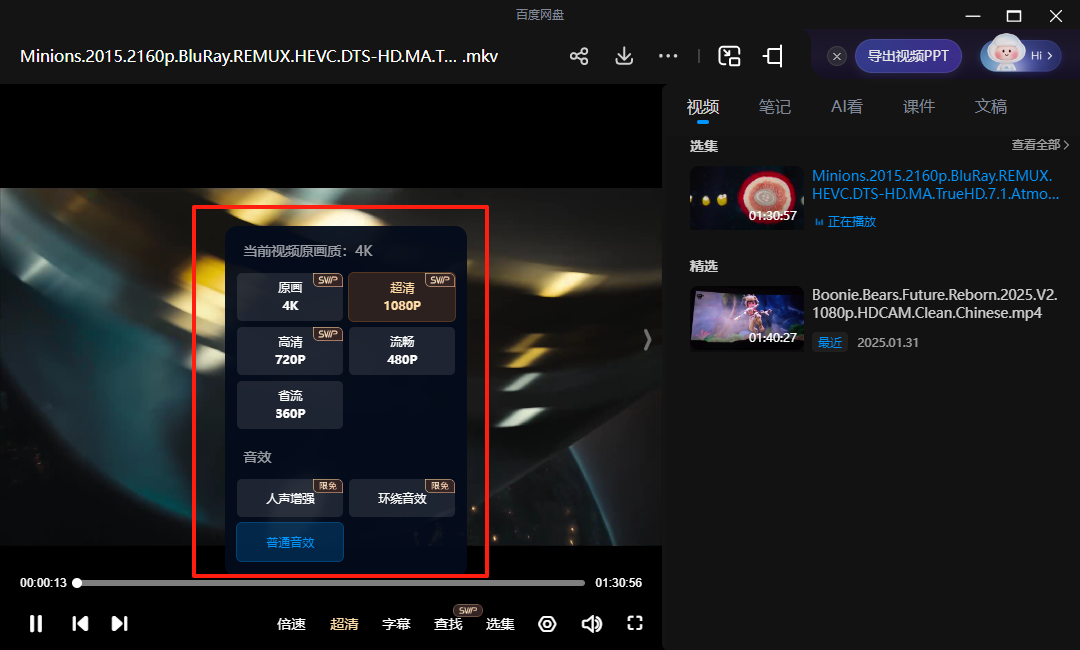Open the 倍速 playback speed menu
Screen dimensions: 1080x650
pos(291,624)
